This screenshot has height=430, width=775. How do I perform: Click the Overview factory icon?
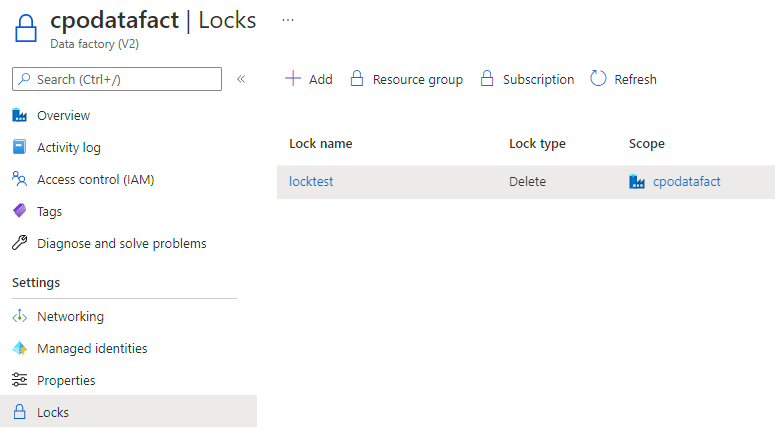pyautogui.click(x=19, y=115)
